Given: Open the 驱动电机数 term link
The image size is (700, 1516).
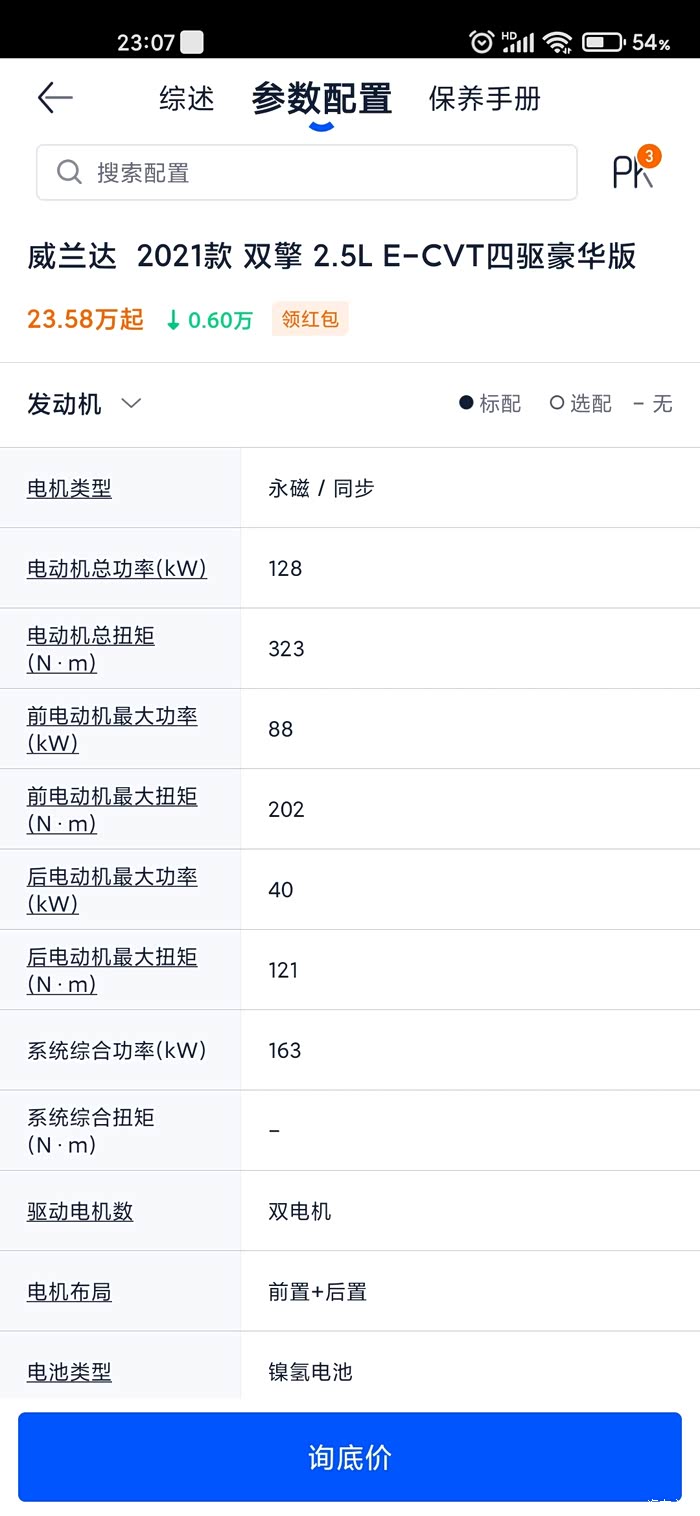Looking at the screenshot, I should (80, 1212).
